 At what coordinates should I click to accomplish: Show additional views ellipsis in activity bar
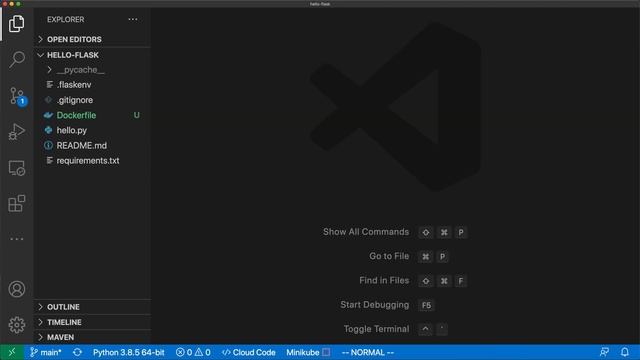[x=16, y=239]
